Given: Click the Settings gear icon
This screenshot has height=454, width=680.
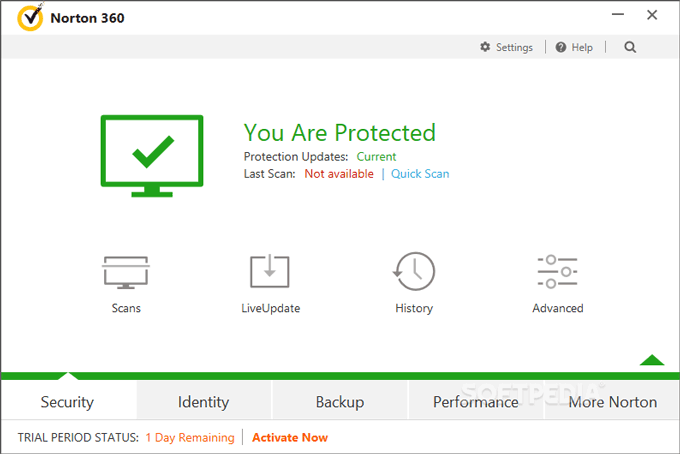Looking at the screenshot, I should (486, 47).
